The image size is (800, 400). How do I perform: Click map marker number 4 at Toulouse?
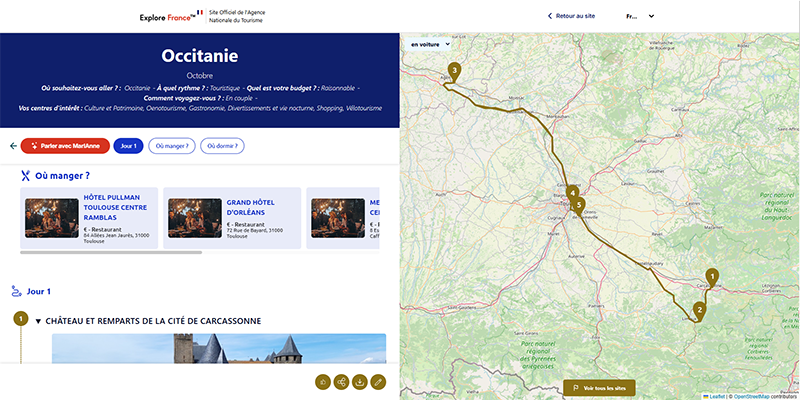point(572,194)
